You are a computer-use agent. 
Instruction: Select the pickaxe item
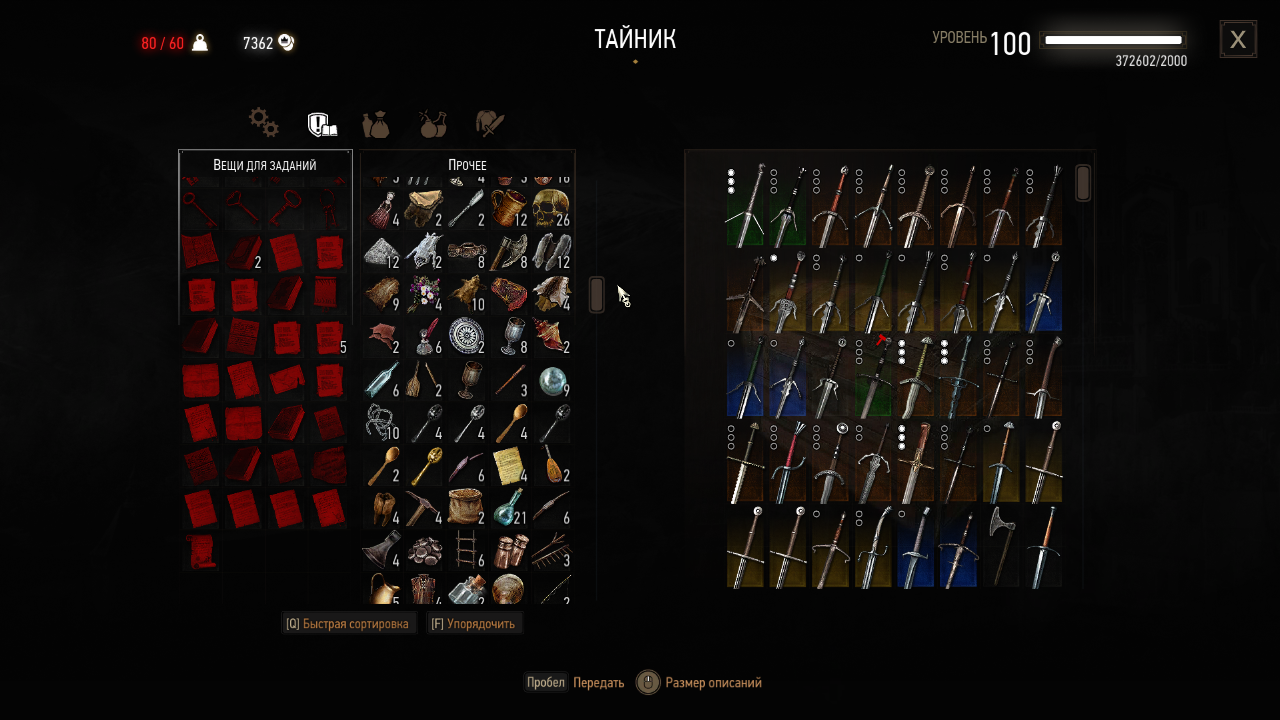tap(424, 507)
